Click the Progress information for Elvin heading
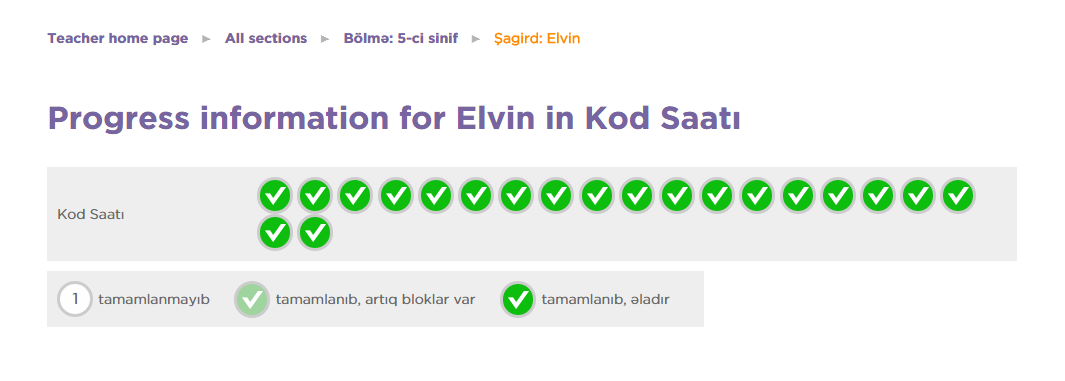1065x381 pixels. coord(394,119)
